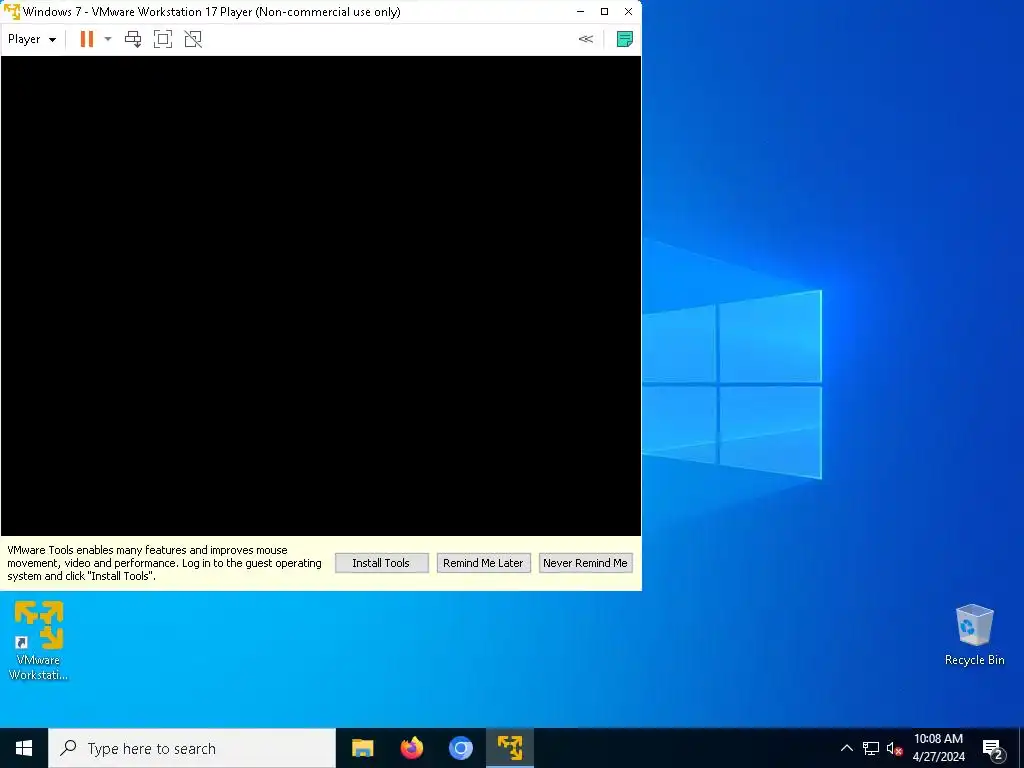Select the Recycle Bin desktop icon
This screenshot has height=768, width=1024.
pos(974,635)
